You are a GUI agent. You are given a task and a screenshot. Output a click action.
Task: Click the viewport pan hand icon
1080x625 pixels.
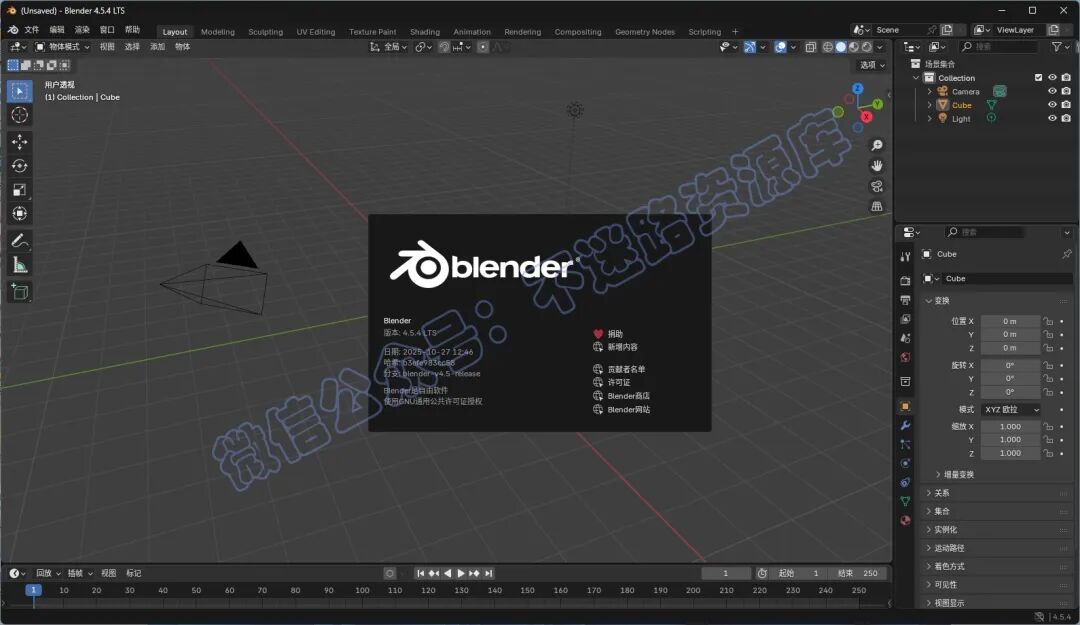(x=877, y=166)
